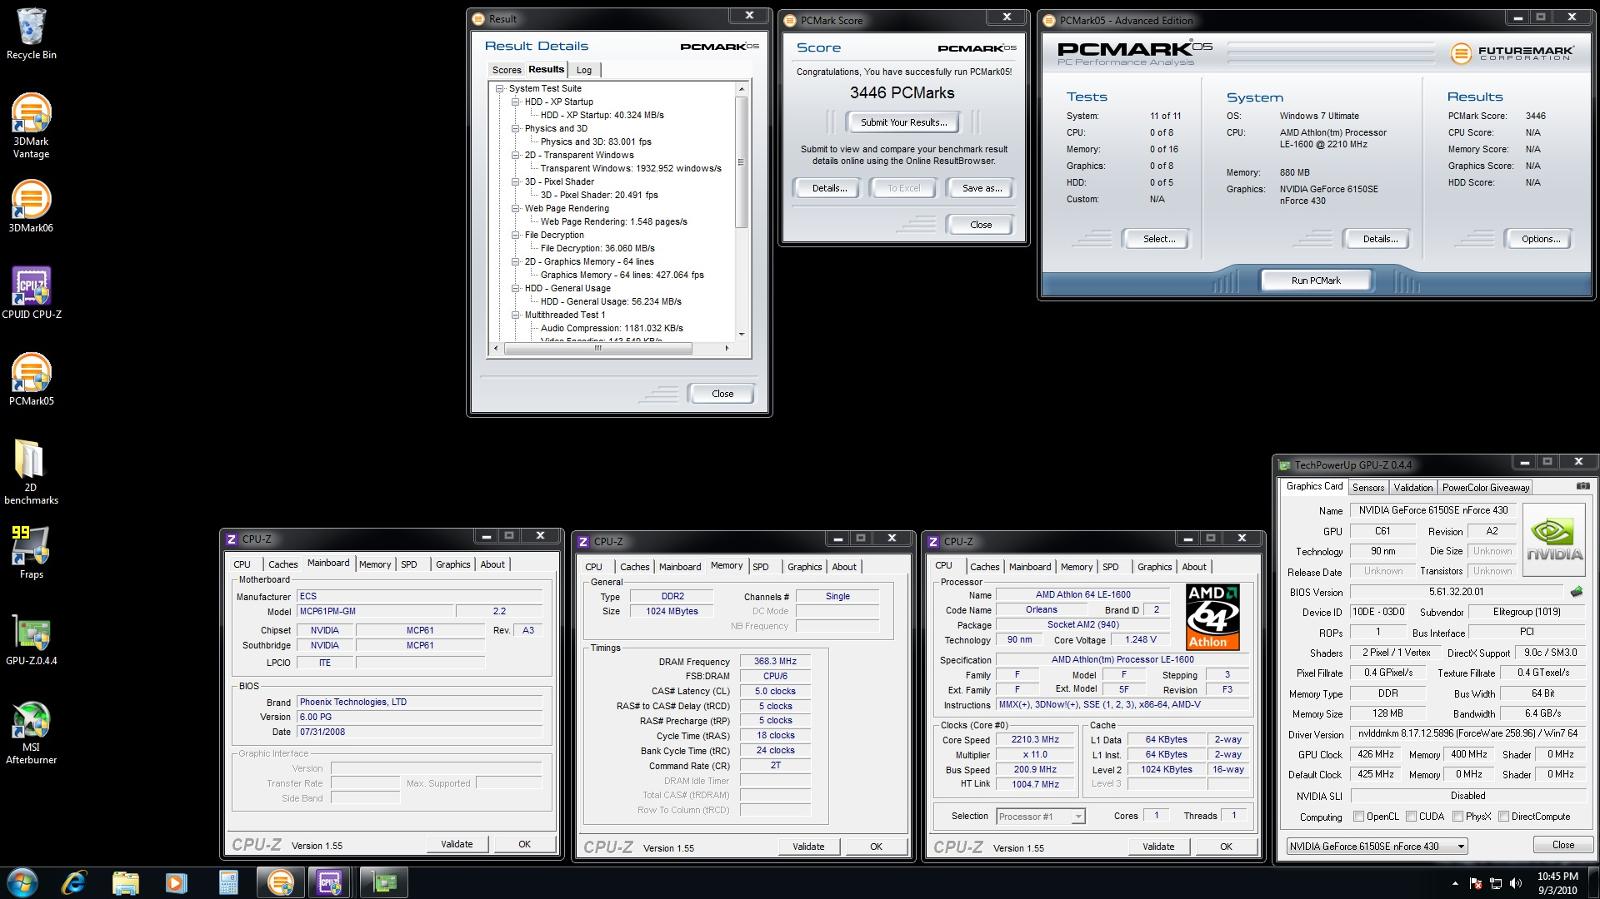The height and width of the screenshot is (899, 1600).
Task: Select the Fraps desktop icon
Action: tap(31, 552)
